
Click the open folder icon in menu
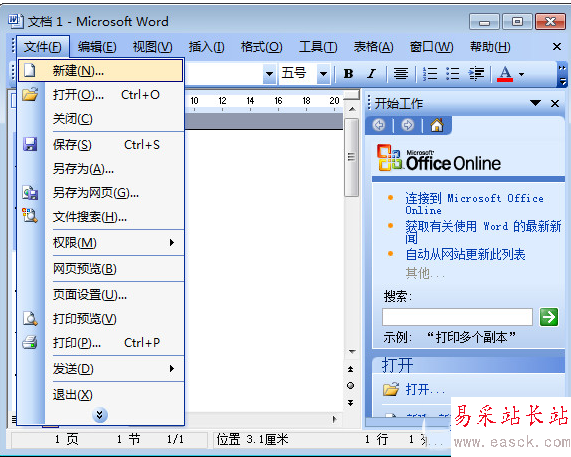(30, 95)
